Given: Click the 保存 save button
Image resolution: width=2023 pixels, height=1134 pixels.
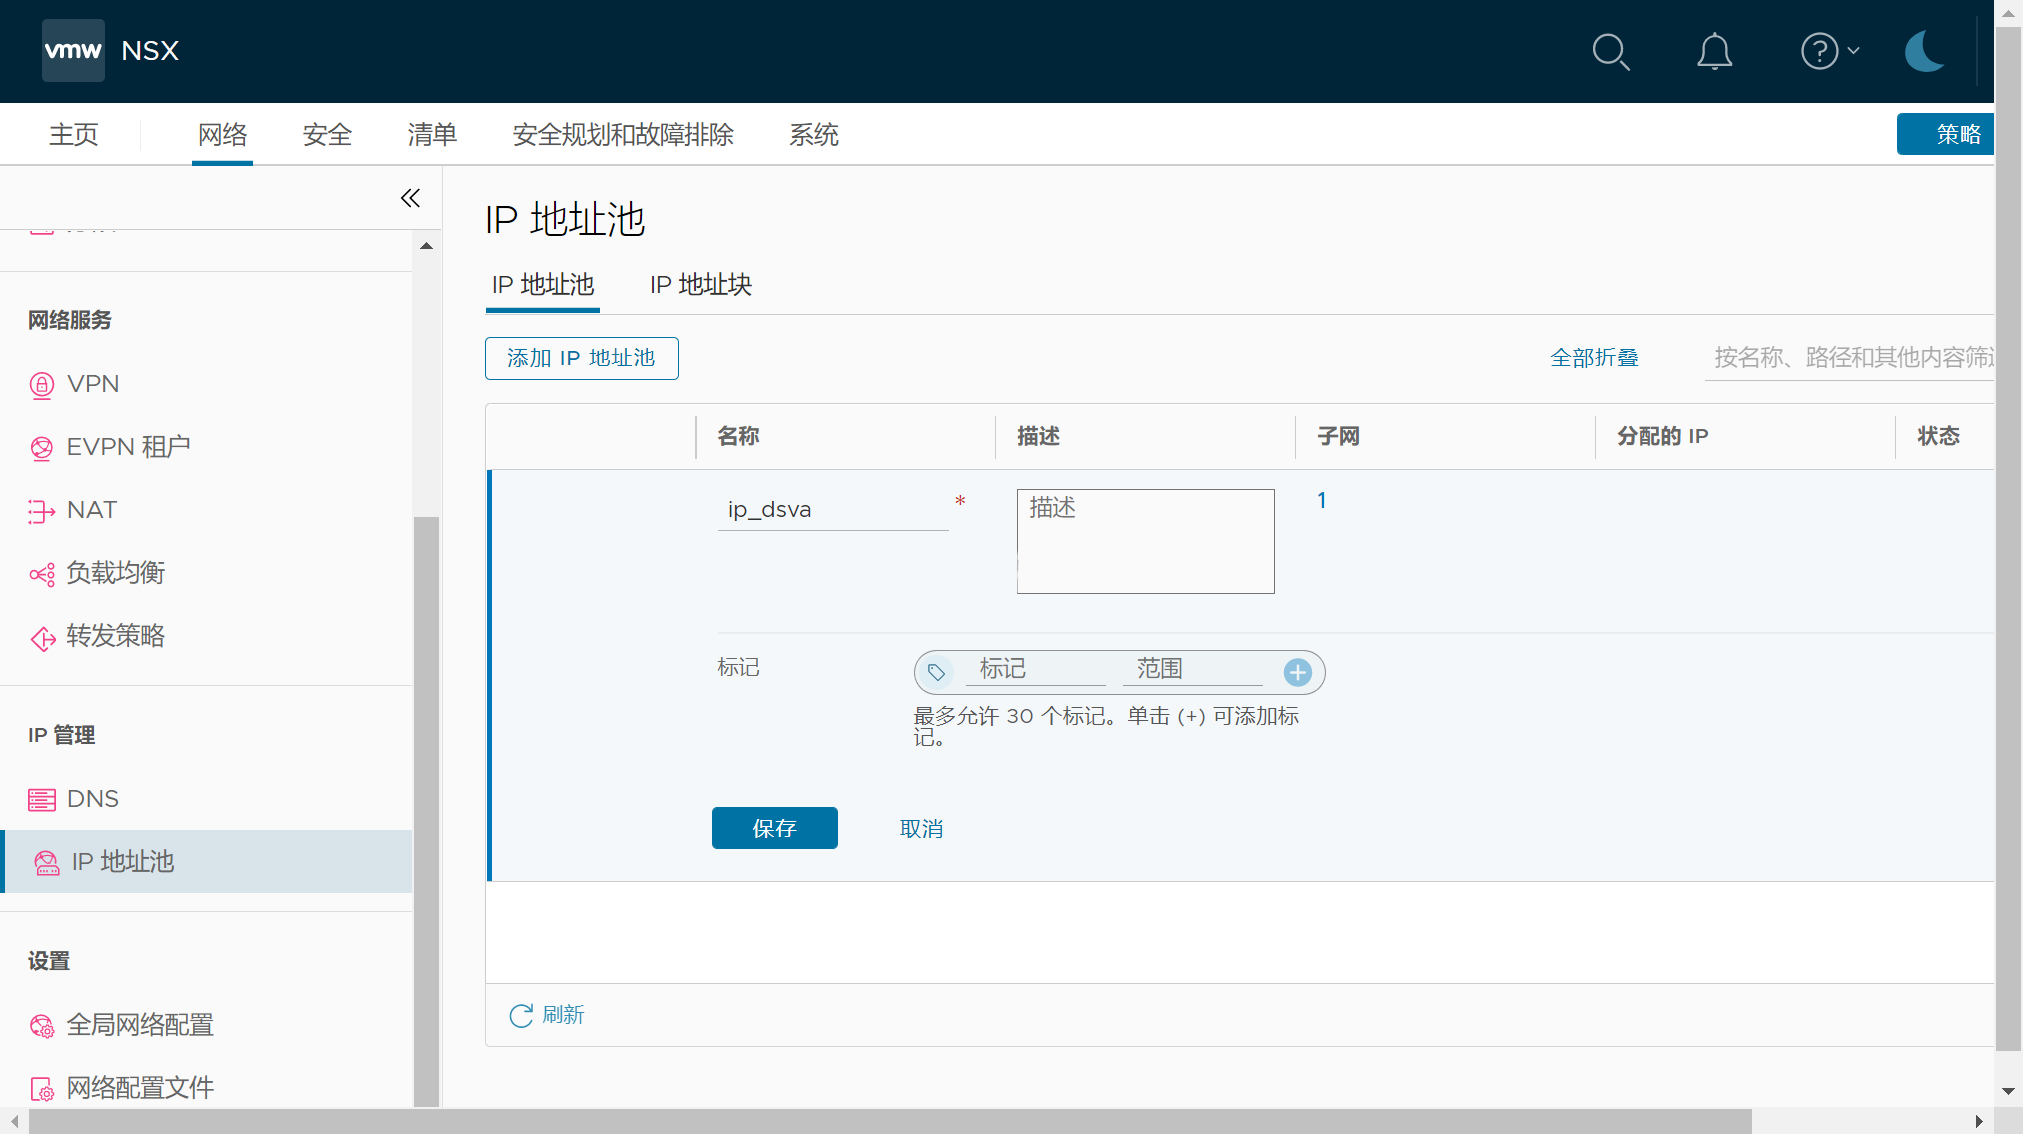Looking at the screenshot, I should pos(774,828).
